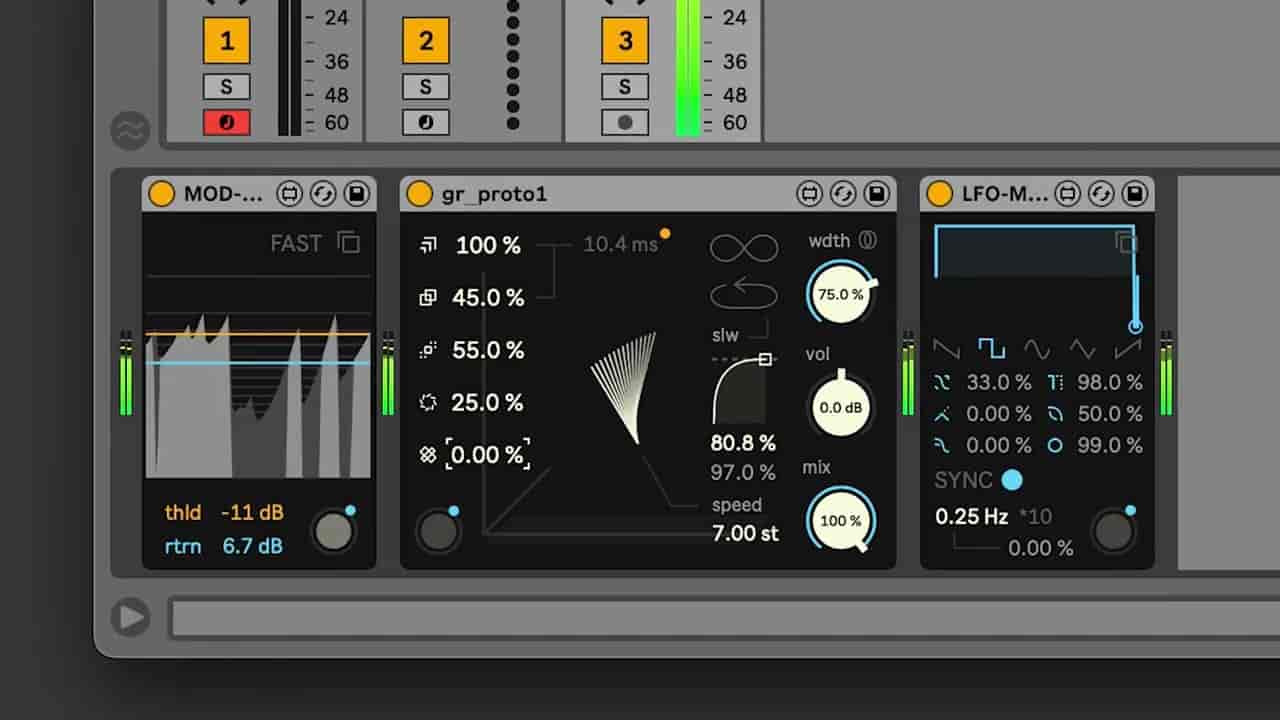Click the wdth knob showing 75.0 %
1280x720 pixels.
(x=840, y=294)
